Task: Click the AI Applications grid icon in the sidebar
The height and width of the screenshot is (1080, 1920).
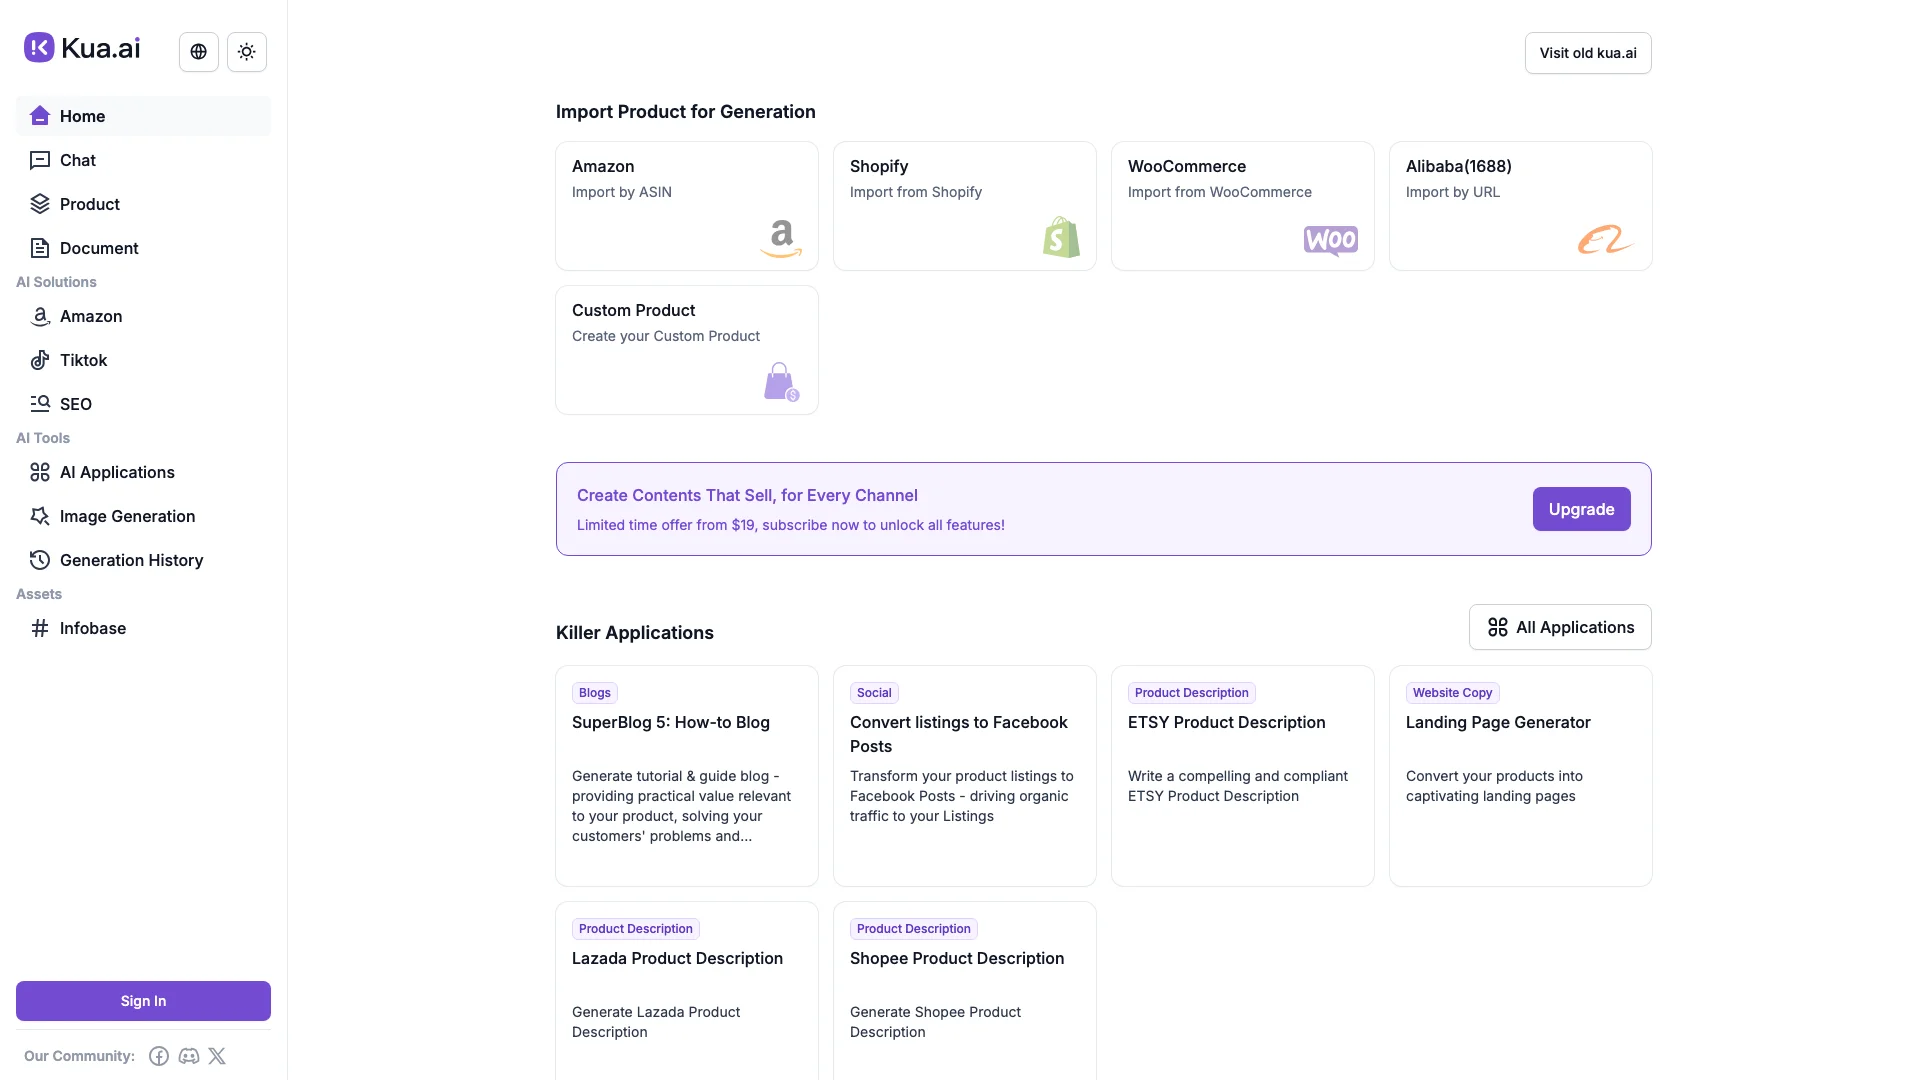Action: 40,472
